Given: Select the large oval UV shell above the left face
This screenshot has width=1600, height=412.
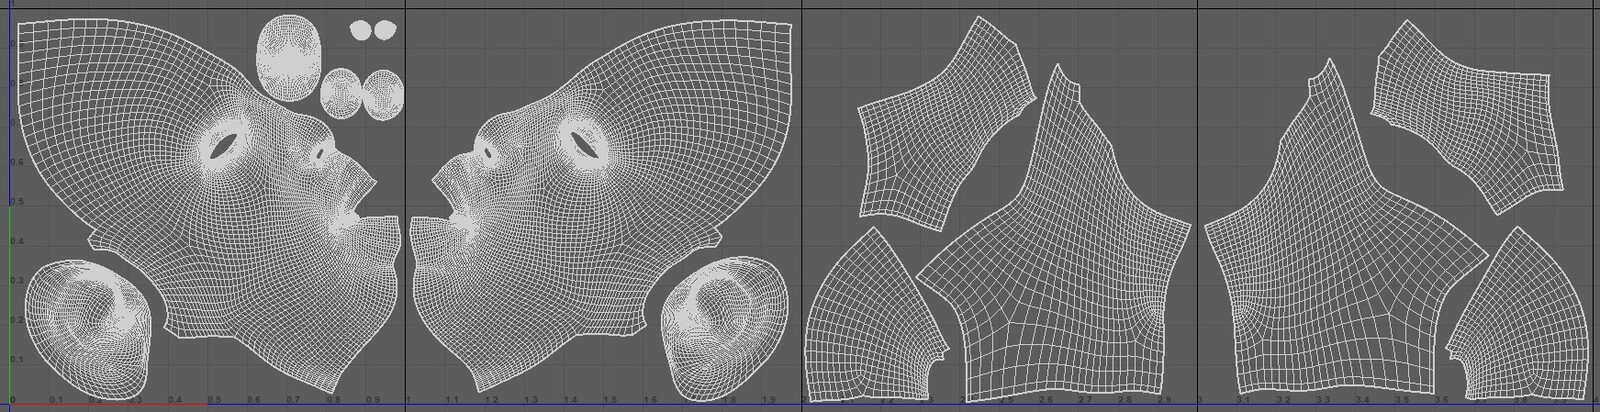Looking at the screenshot, I should [x=287, y=57].
